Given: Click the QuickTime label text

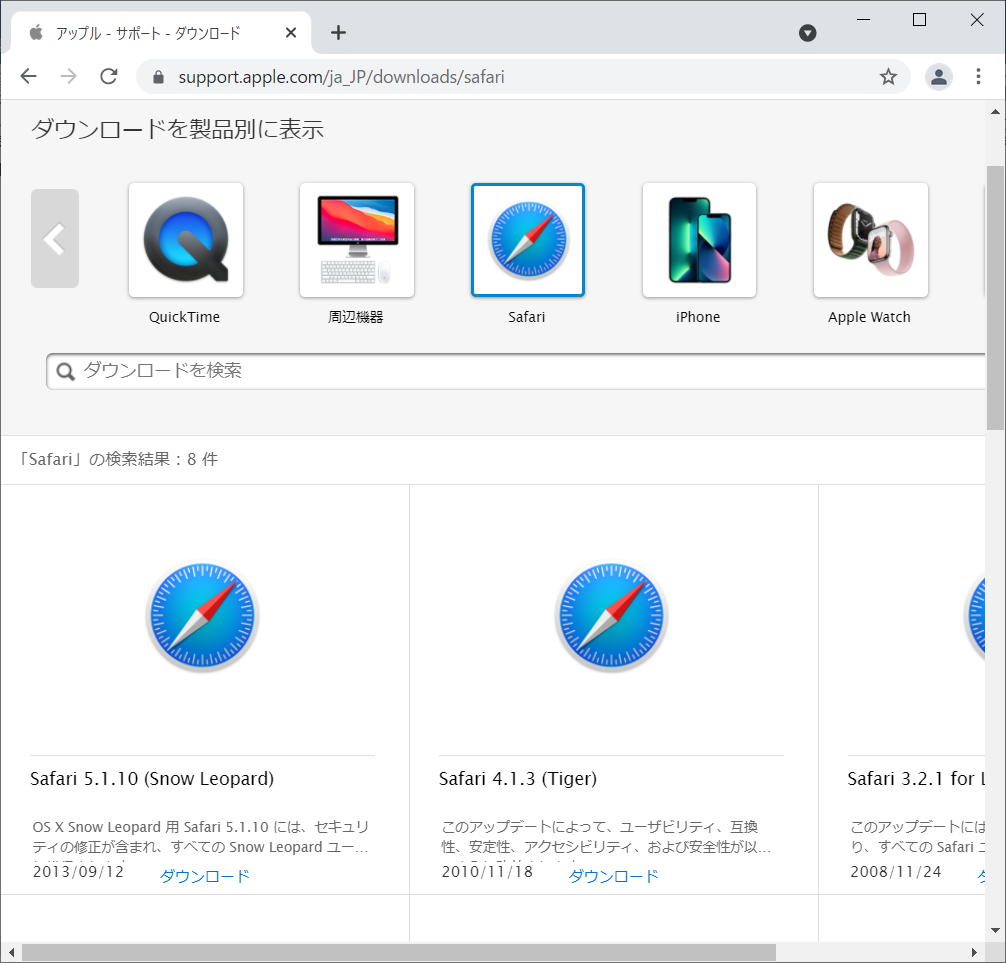Looking at the screenshot, I should tap(185, 317).
